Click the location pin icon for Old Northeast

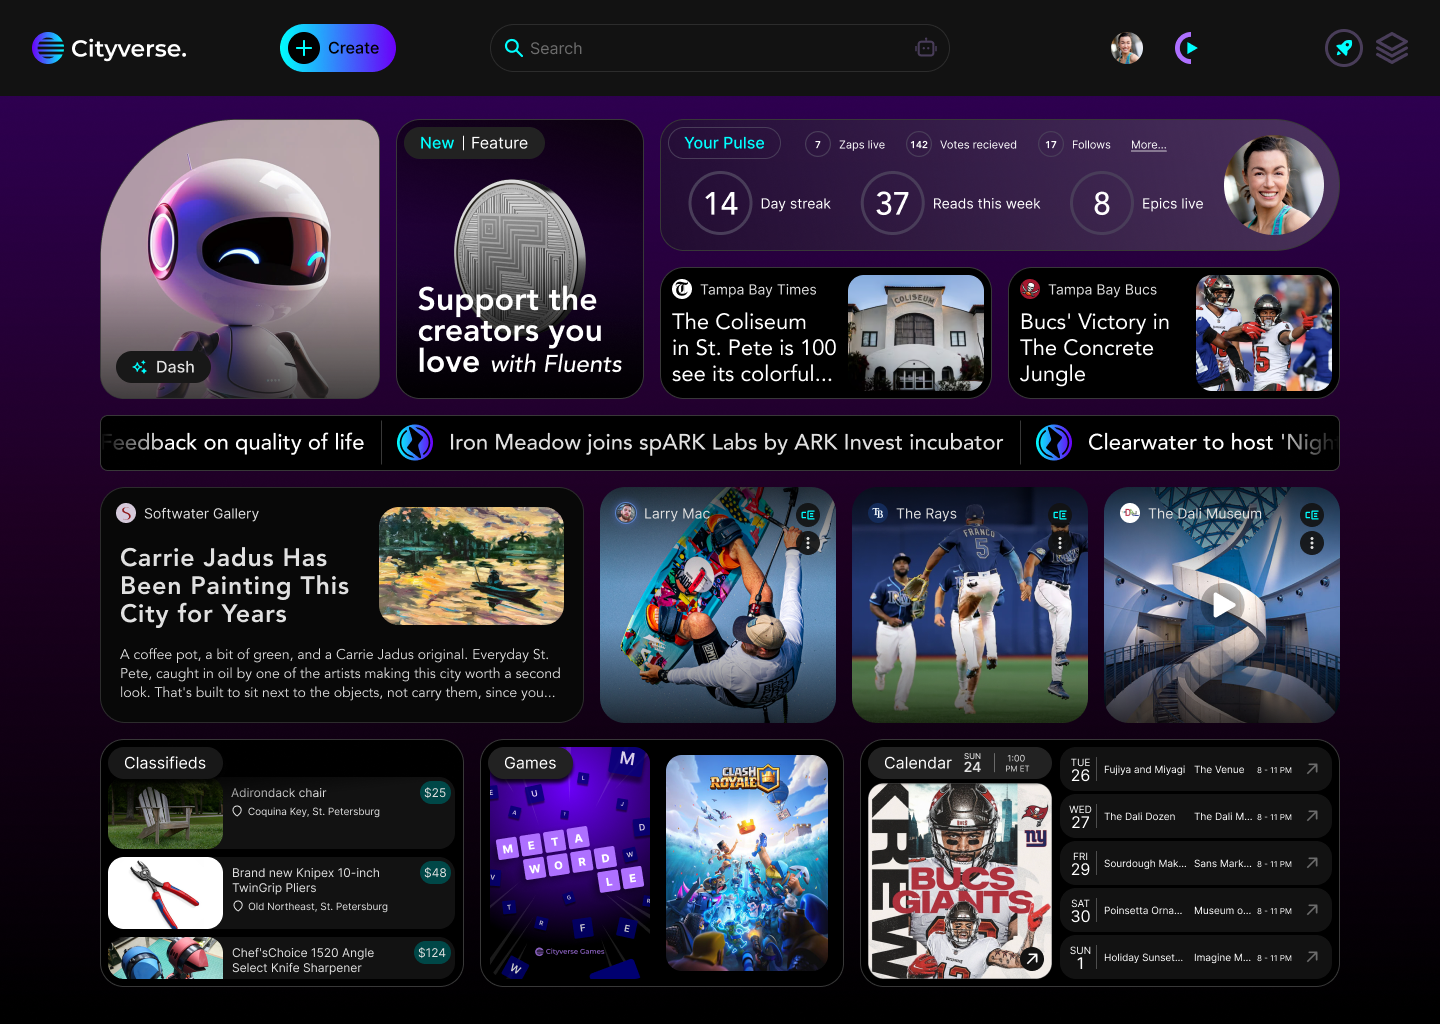237,906
